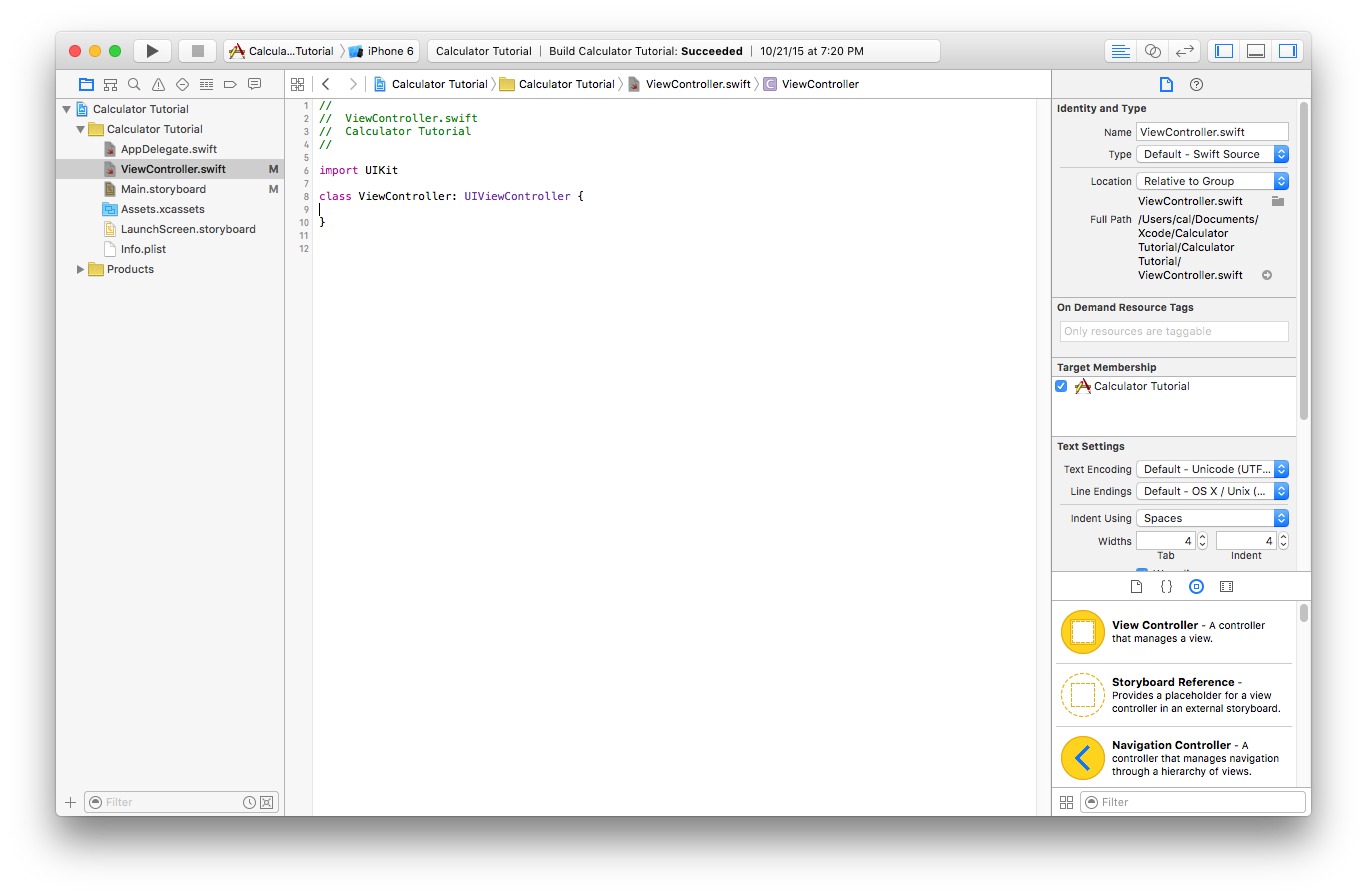1367x896 pixels.
Task: Toggle the navigator pane visibility
Action: [1224, 51]
